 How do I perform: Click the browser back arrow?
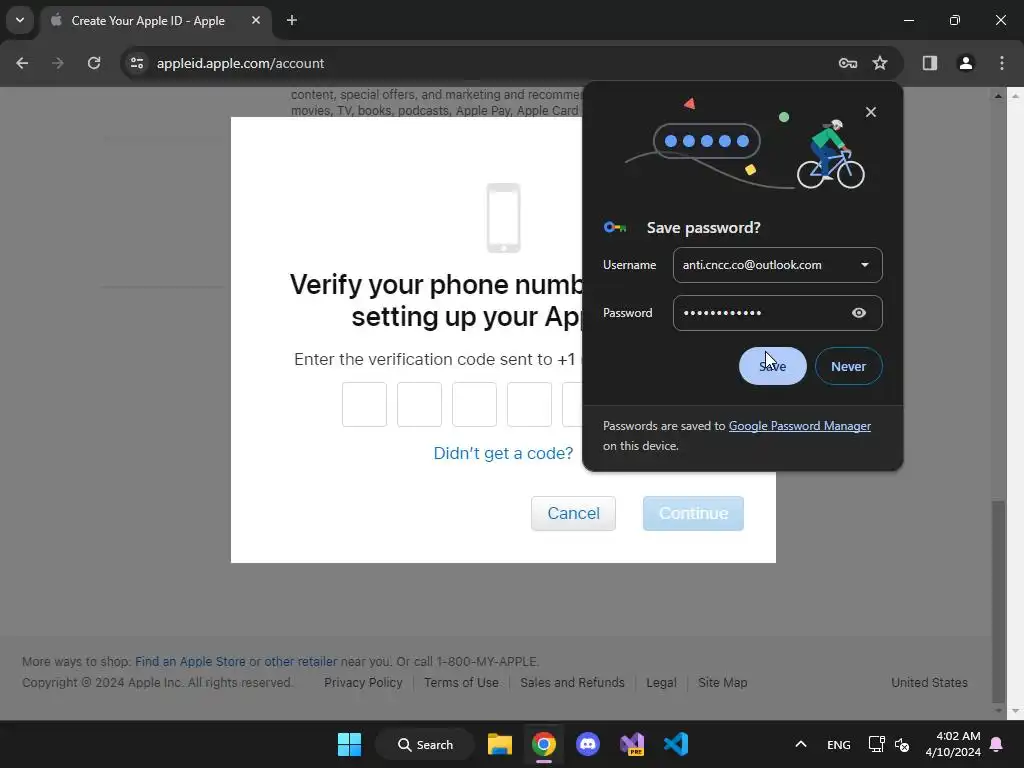coord(22,63)
